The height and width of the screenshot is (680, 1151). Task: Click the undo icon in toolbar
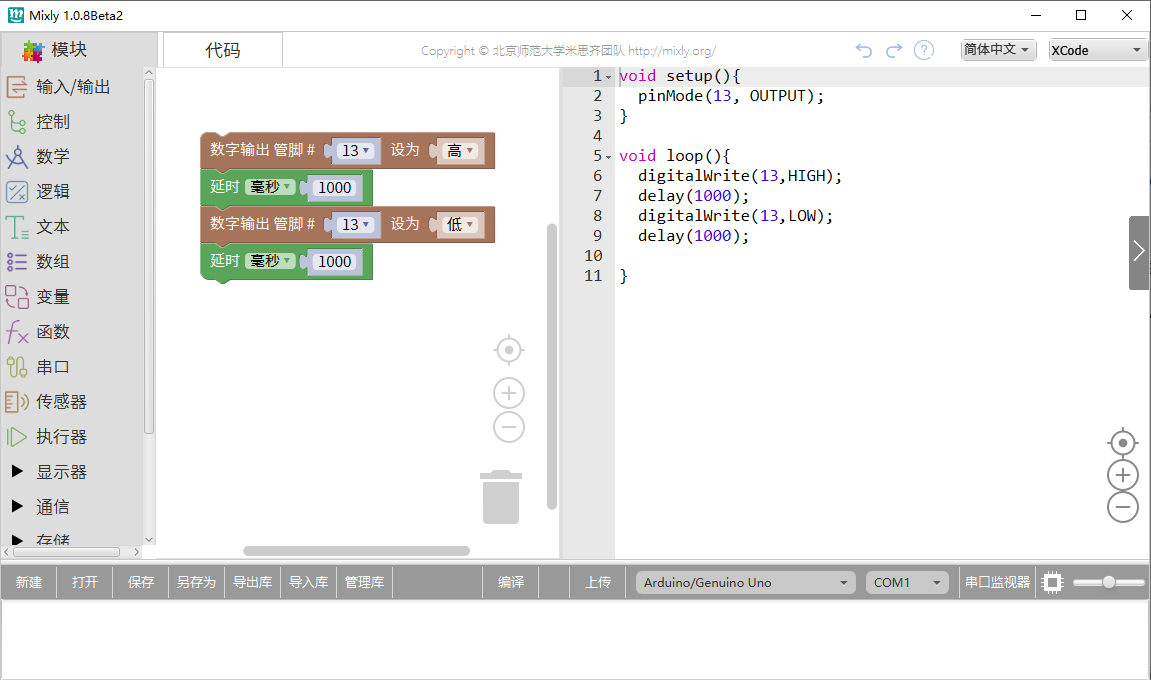pos(863,50)
